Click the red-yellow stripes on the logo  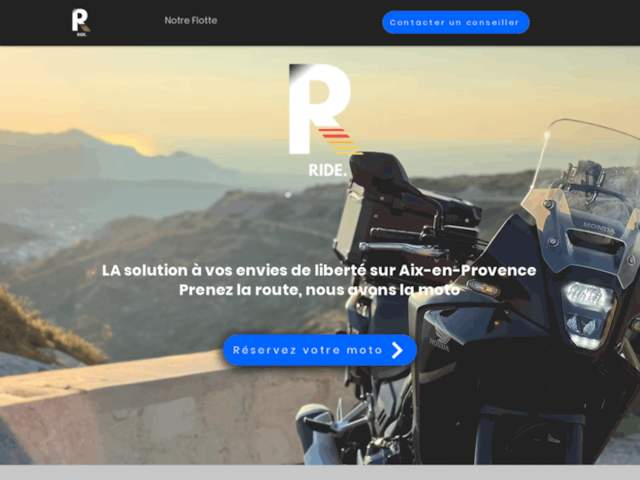point(340,142)
